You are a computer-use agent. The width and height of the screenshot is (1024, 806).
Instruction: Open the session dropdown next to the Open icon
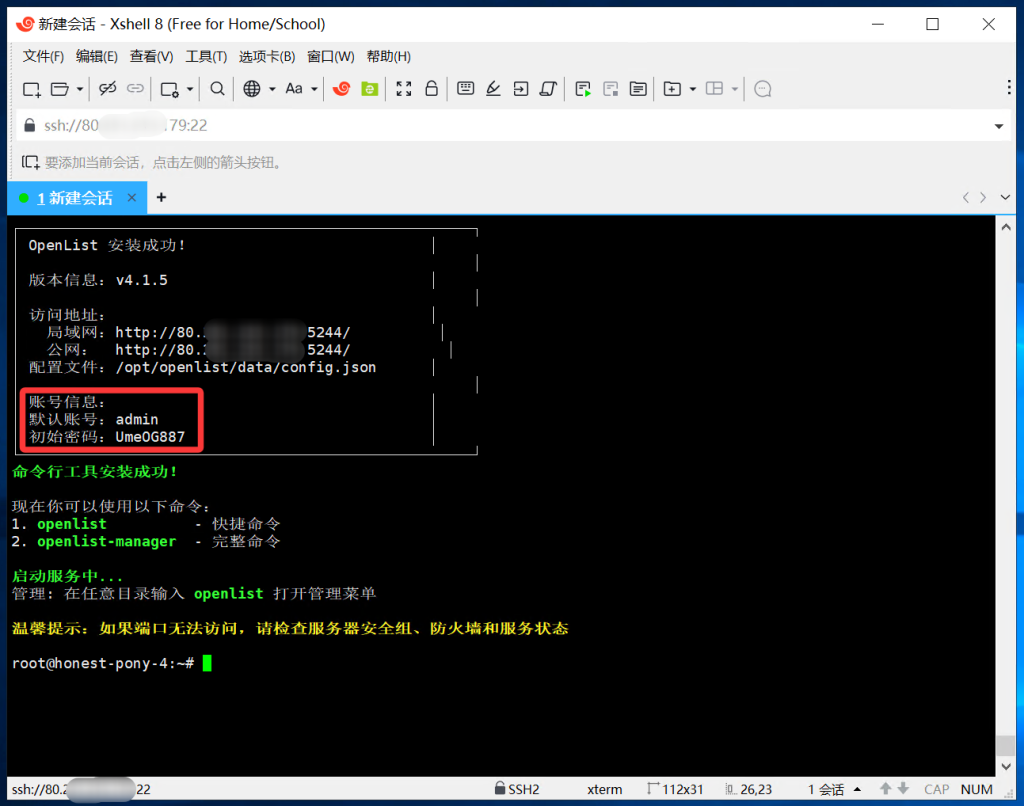point(78,89)
